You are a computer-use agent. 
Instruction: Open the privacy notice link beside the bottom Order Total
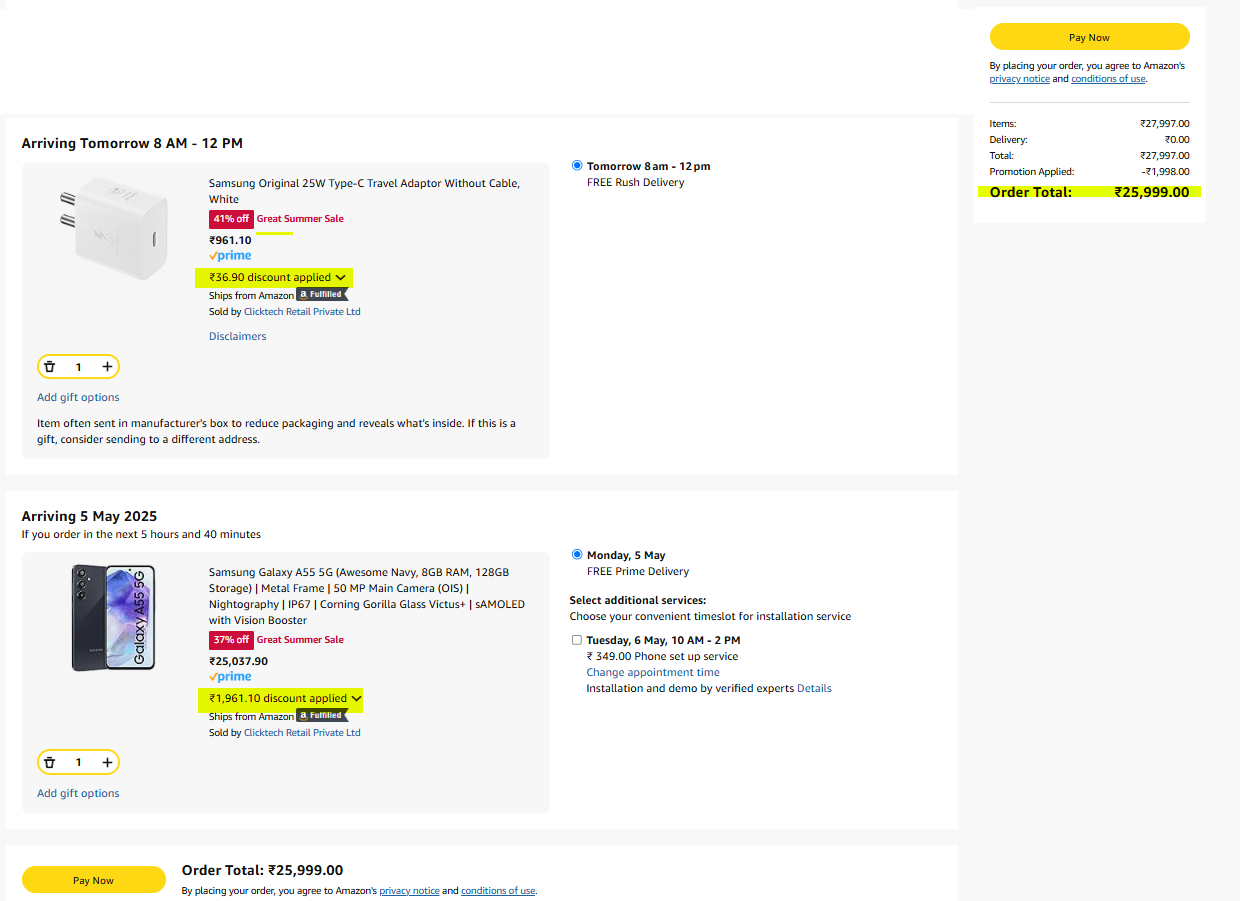point(409,891)
